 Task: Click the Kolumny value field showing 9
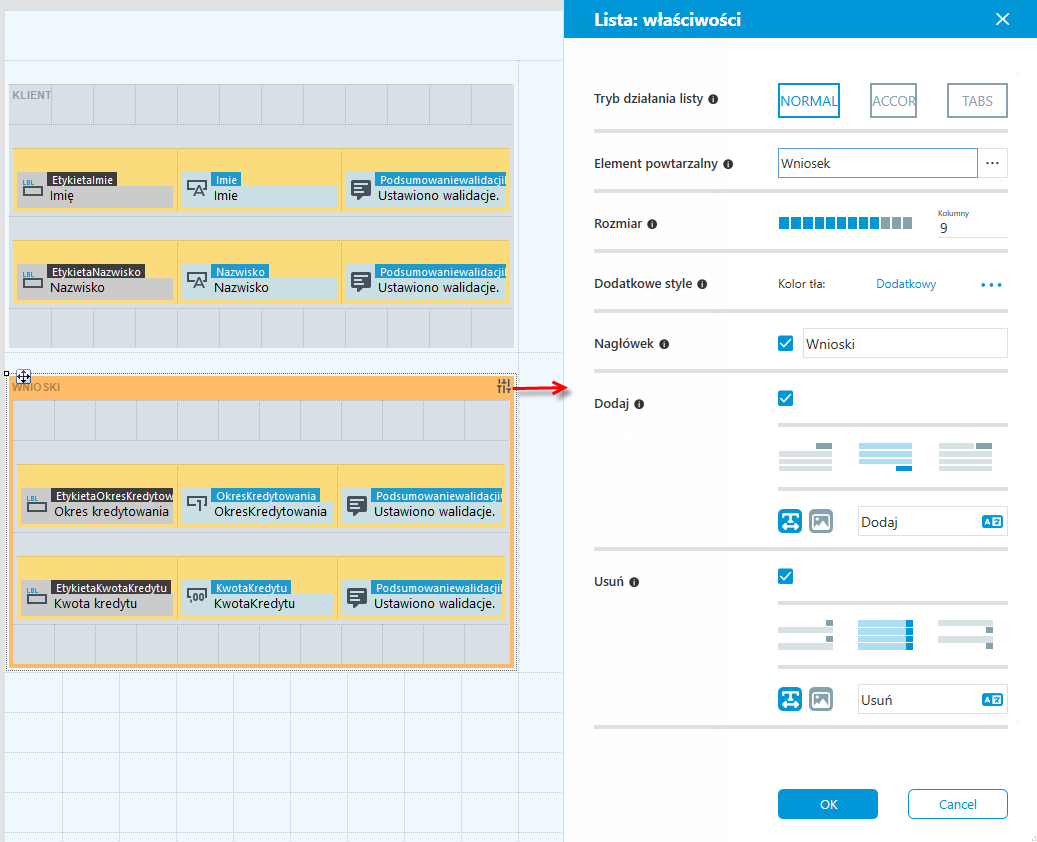tap(972, 228)
